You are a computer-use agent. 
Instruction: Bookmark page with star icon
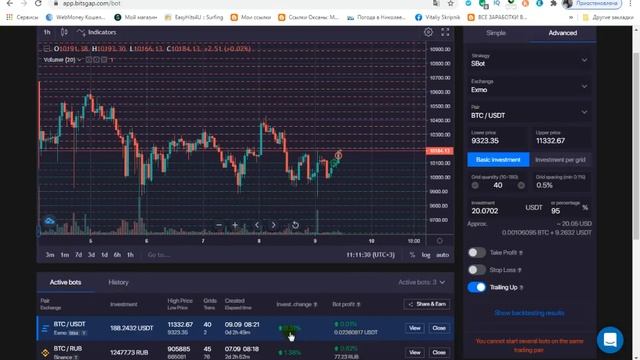[451, 3]
